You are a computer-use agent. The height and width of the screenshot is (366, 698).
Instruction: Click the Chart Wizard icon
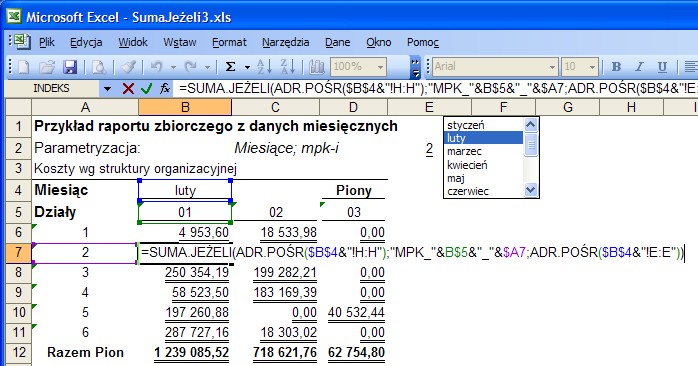point(317,67)
